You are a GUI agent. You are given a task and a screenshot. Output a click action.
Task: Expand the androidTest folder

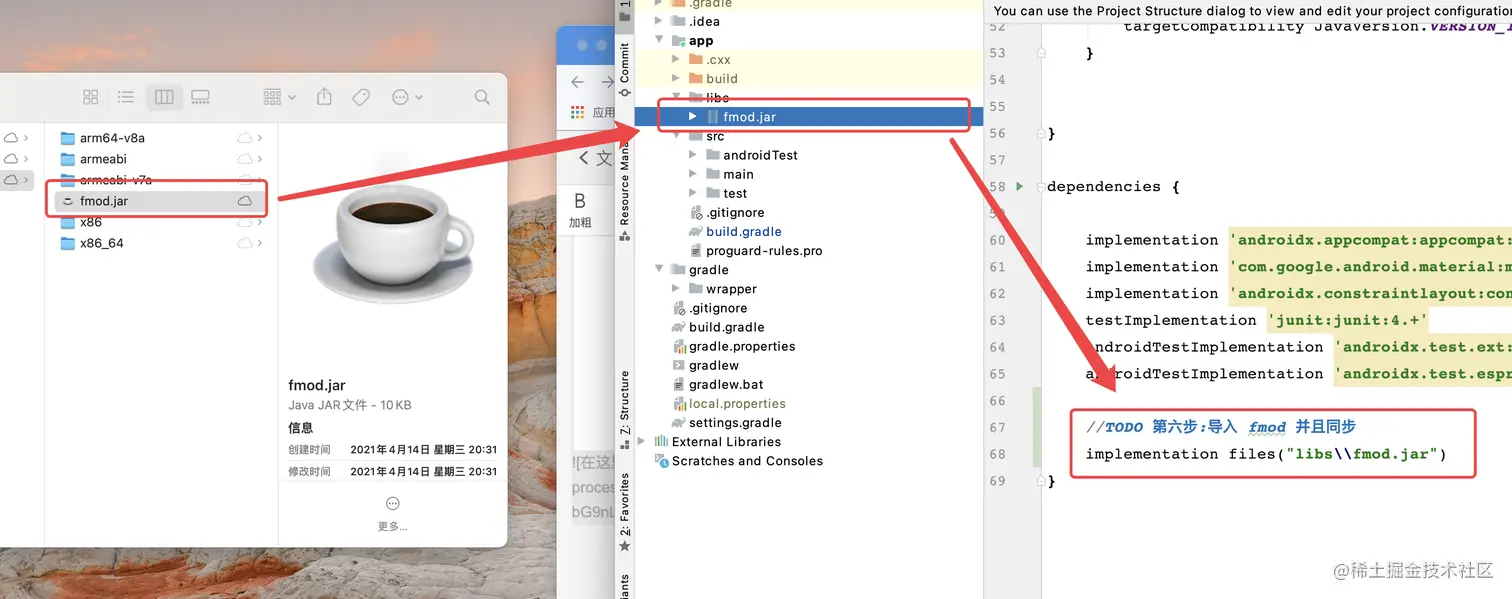click(x=693, y=155)
